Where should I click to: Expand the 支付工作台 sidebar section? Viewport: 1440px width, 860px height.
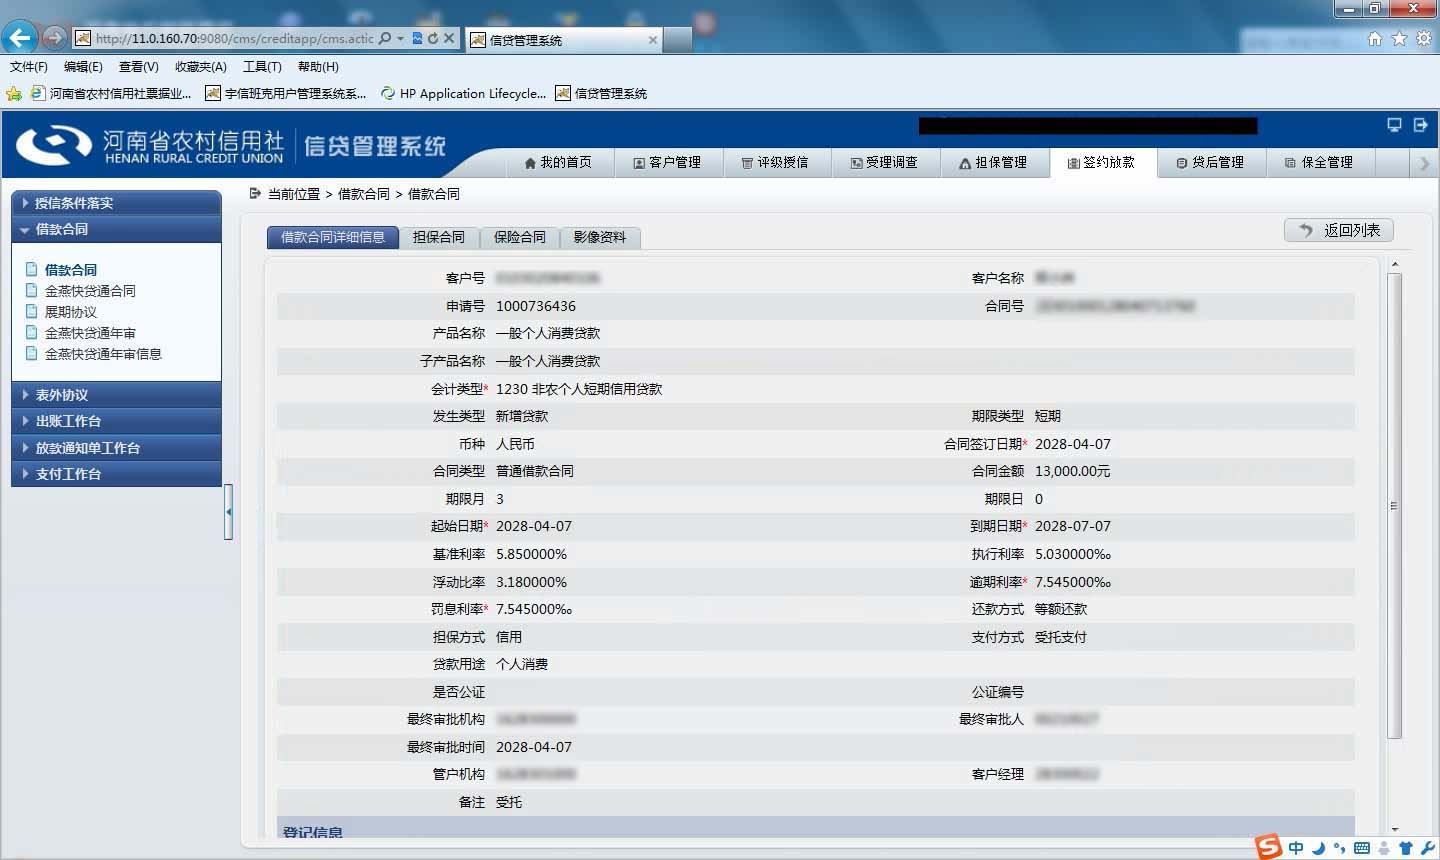tap(116, 474)
